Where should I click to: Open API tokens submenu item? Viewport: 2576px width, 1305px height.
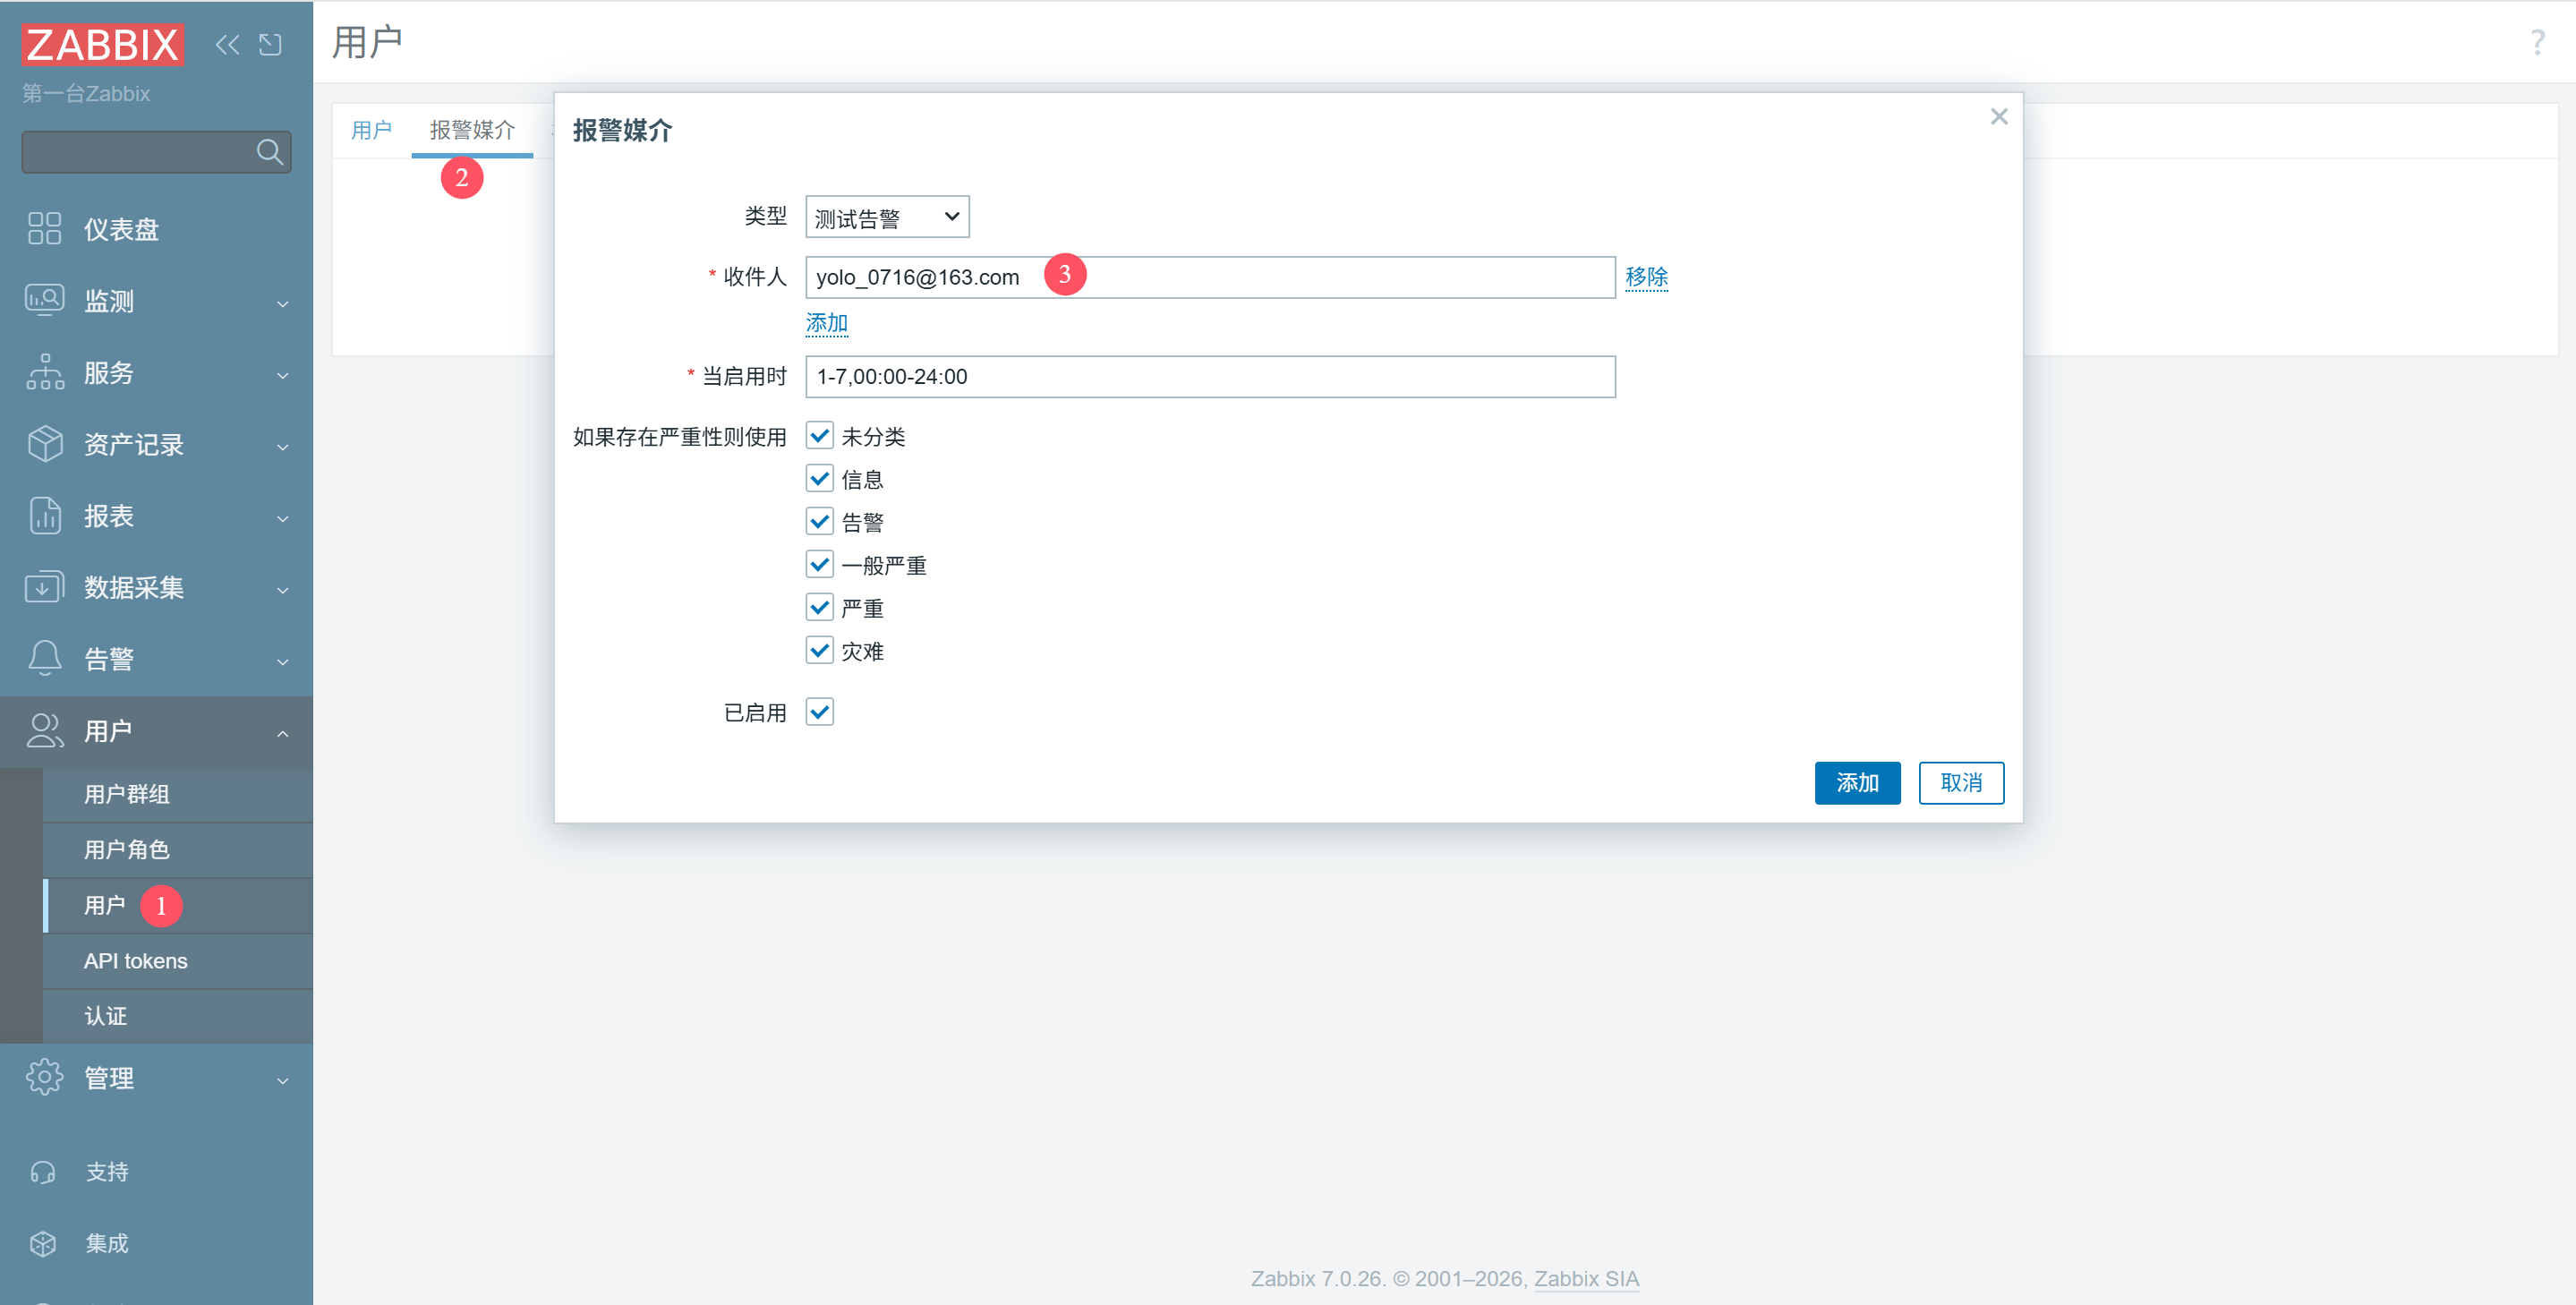177,961
